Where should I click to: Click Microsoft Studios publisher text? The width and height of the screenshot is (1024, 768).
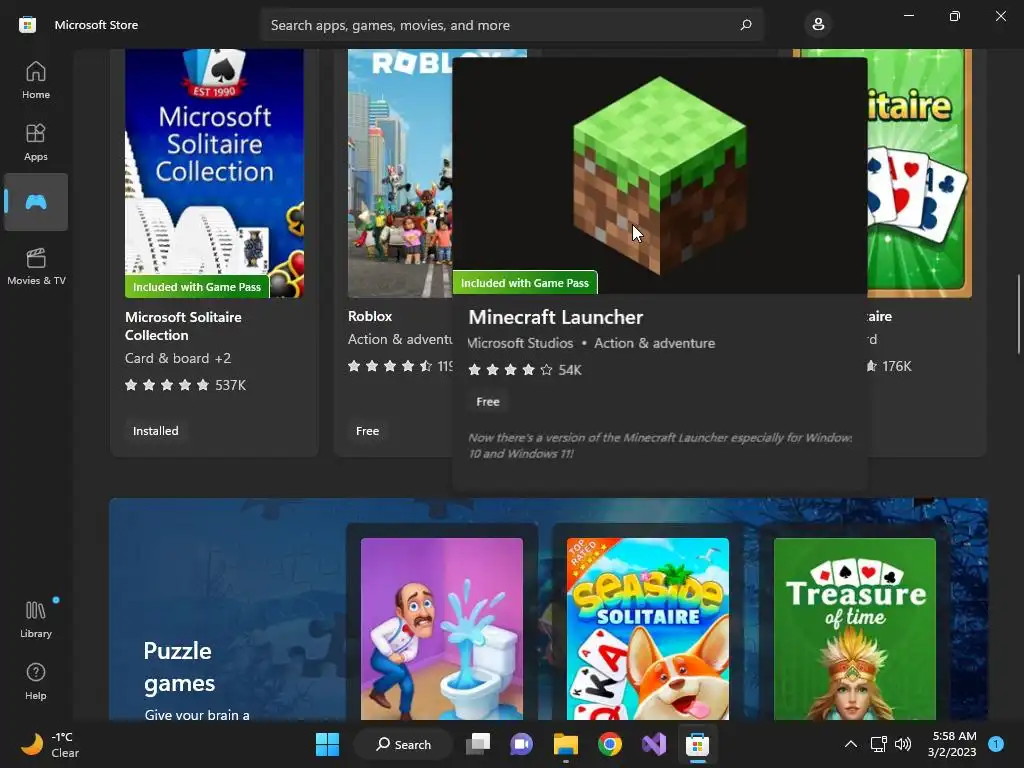[x=520, y=344]
